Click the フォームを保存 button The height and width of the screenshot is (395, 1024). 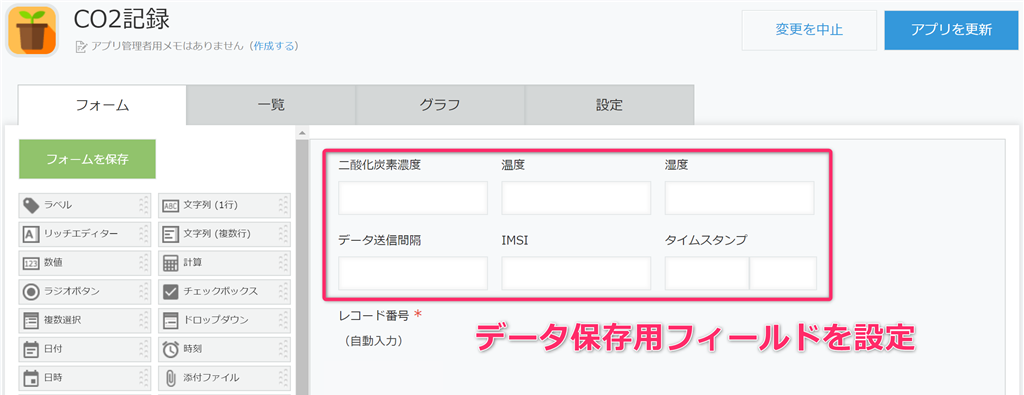88,159
